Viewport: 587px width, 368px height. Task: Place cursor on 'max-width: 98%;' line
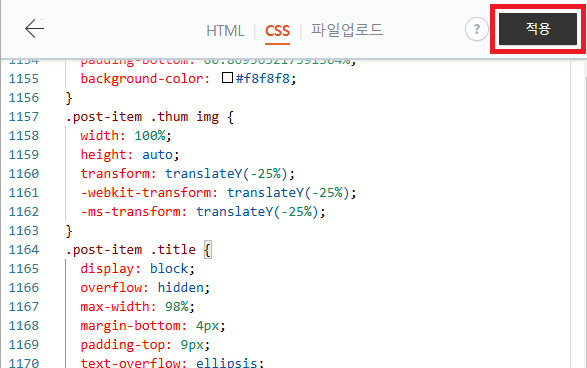(137, 307)
